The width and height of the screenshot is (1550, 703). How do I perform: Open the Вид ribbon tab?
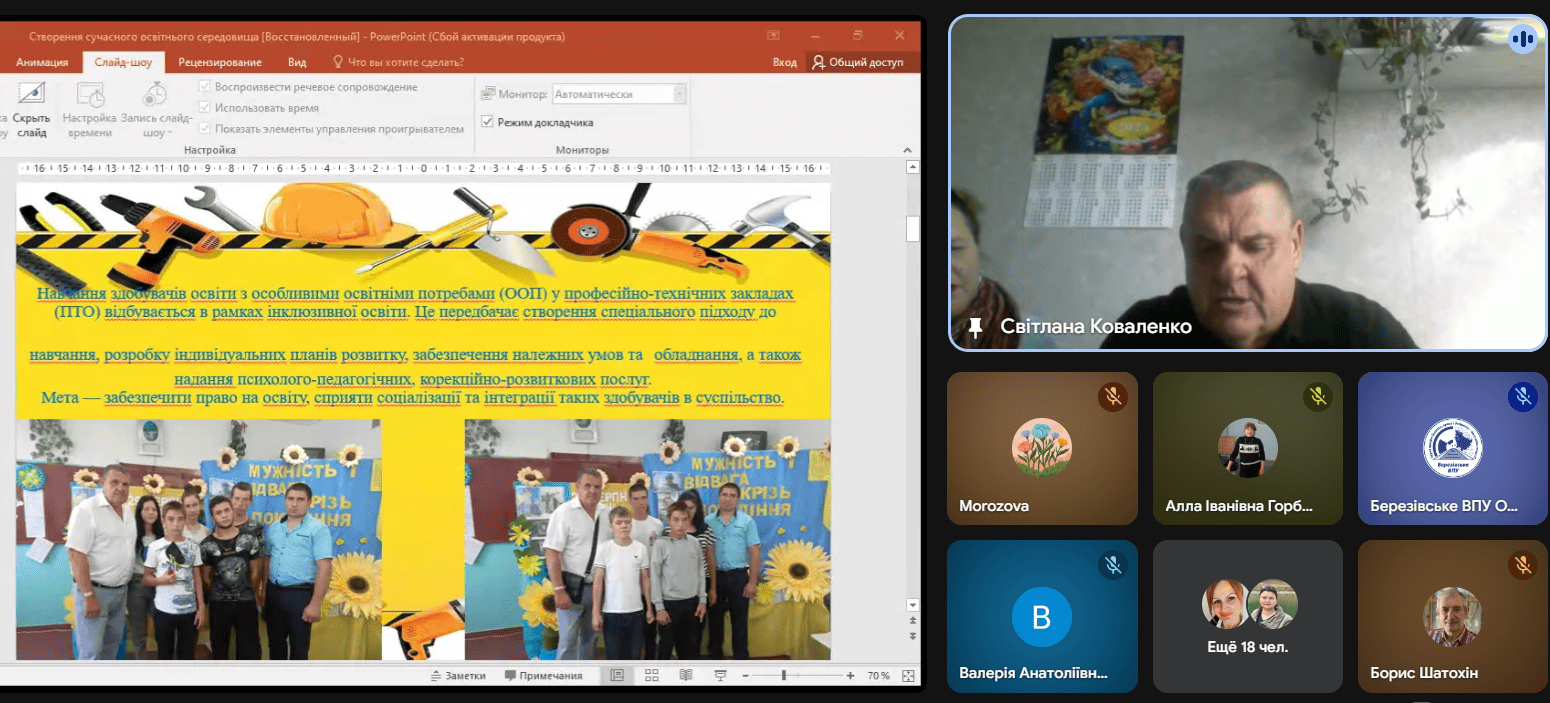(x=297, y=62)
